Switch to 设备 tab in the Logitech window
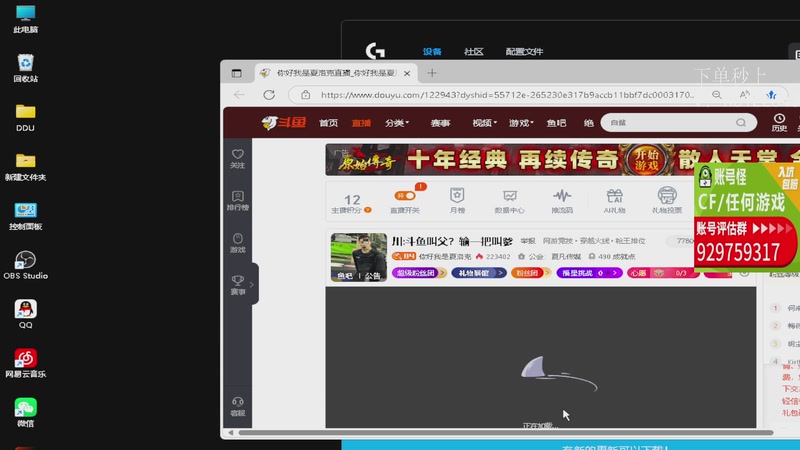The image size is (800, 450). [x=432, y=52]
